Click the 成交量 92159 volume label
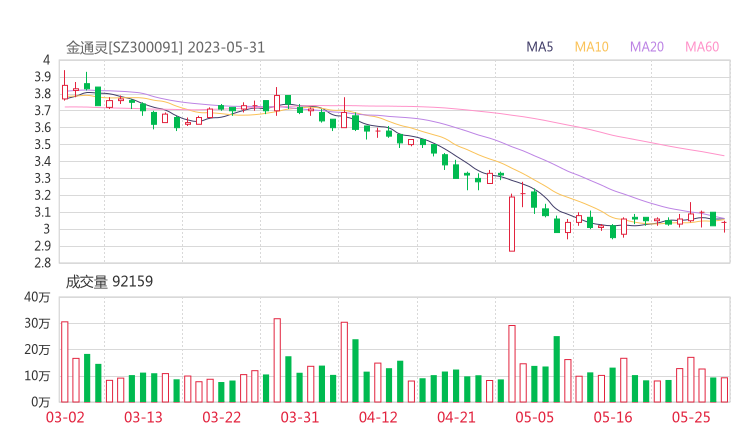Screen dimensions: 740x440 pyautogui.click(x=109, y=282)
